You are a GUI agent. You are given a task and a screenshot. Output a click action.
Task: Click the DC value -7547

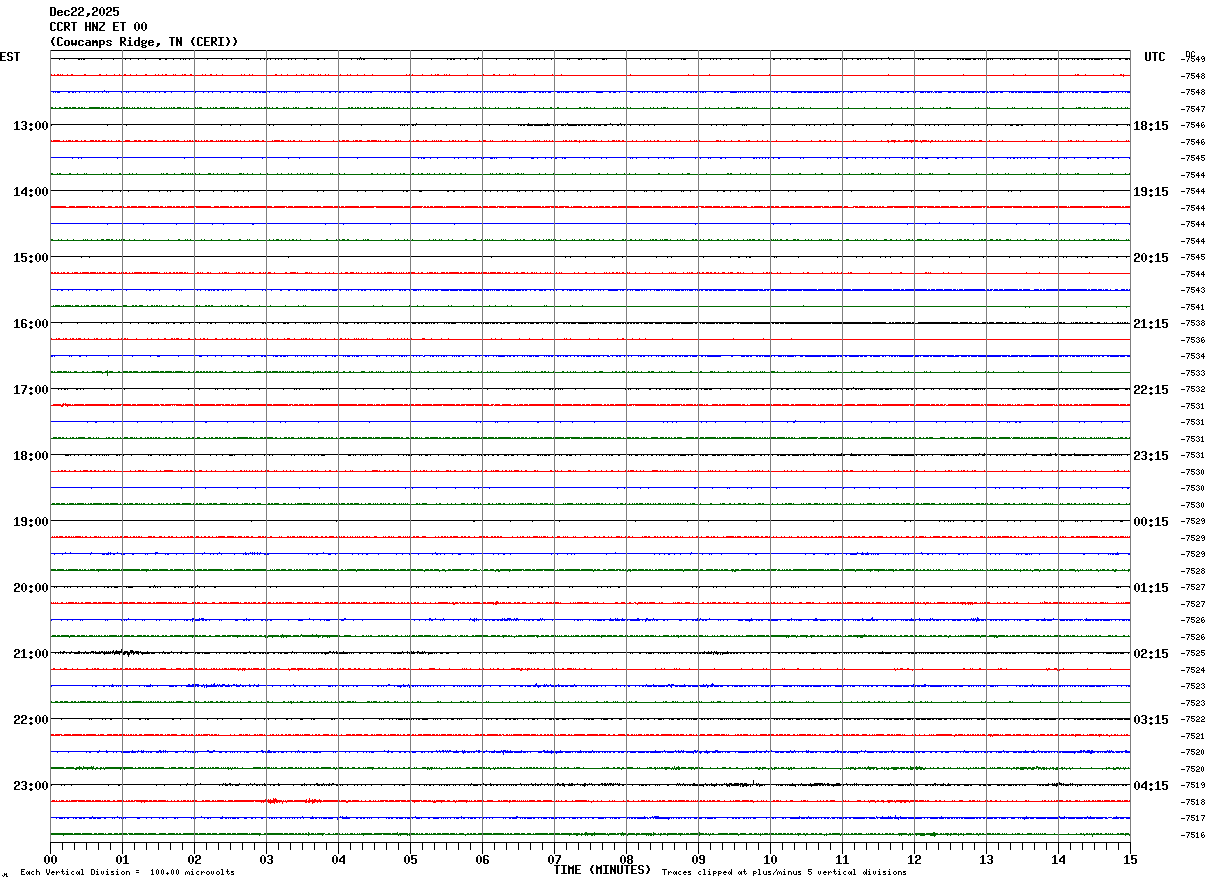pyautogui.click(x=1192, y=109)
